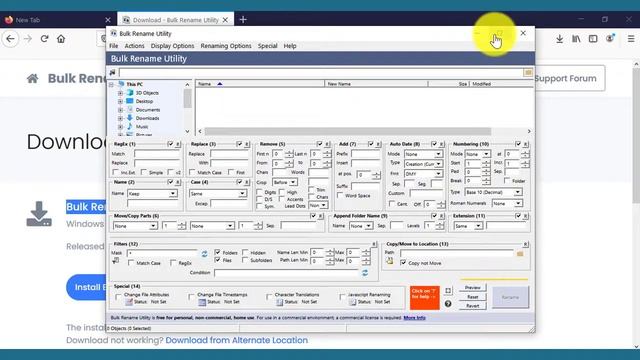Click the question mark help icon

click(448, 304)
